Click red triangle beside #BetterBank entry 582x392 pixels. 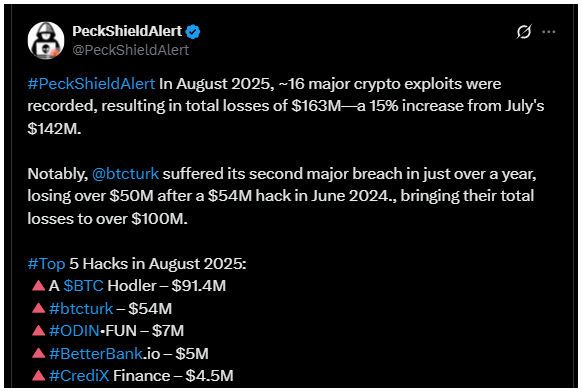tap(38, 353)
